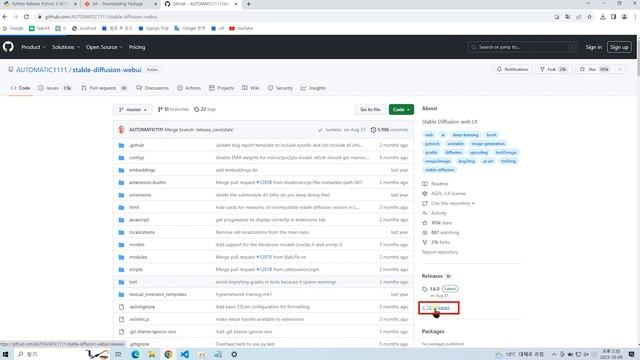Open the Google bookmark

point(13,28)
